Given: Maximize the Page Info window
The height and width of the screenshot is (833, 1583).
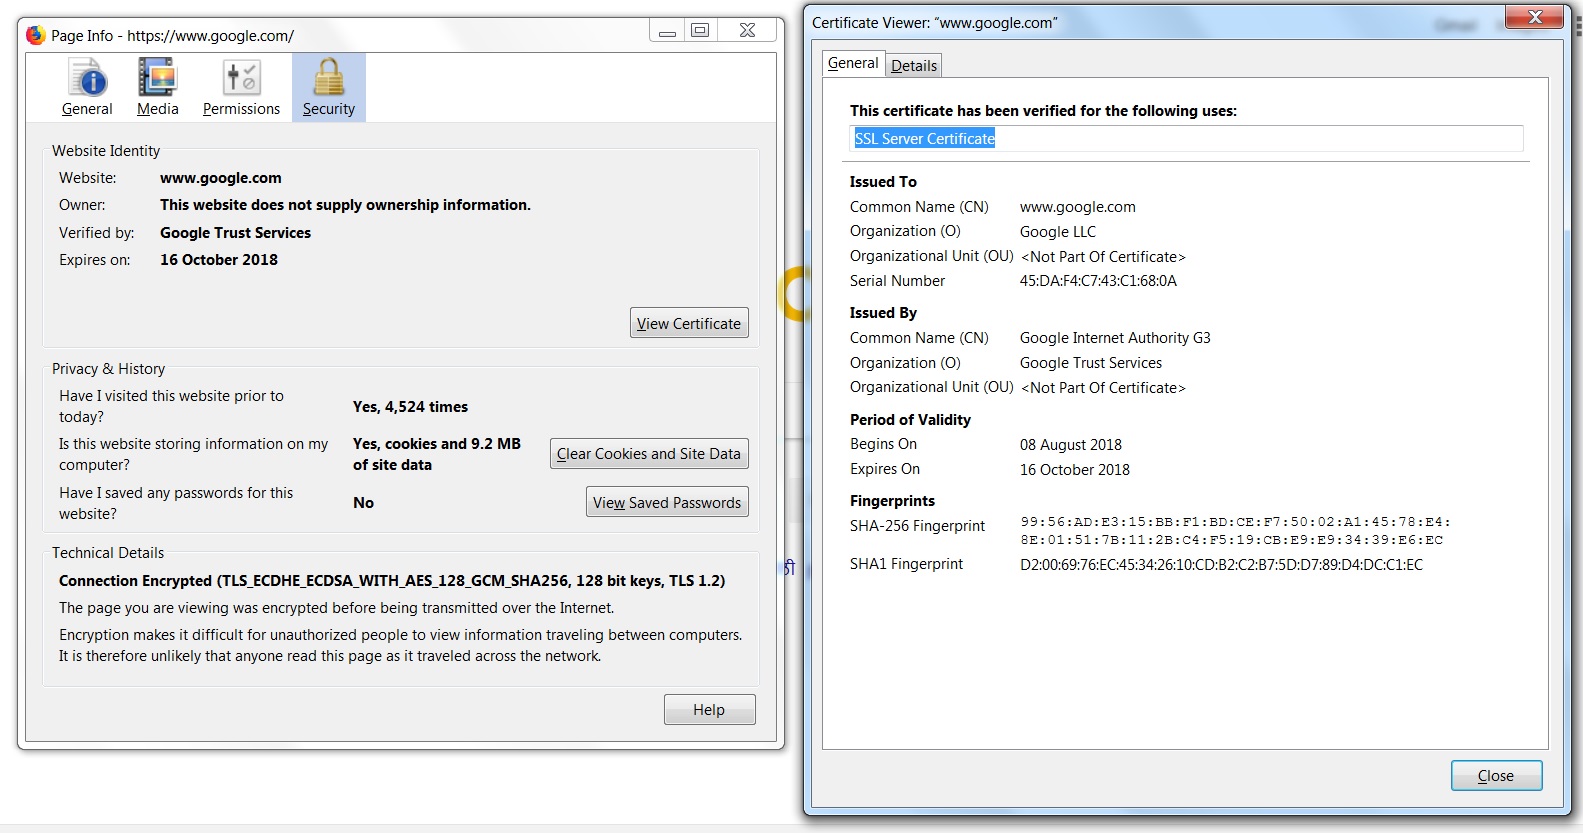Looking at the screenshot, I should point(700,31).
